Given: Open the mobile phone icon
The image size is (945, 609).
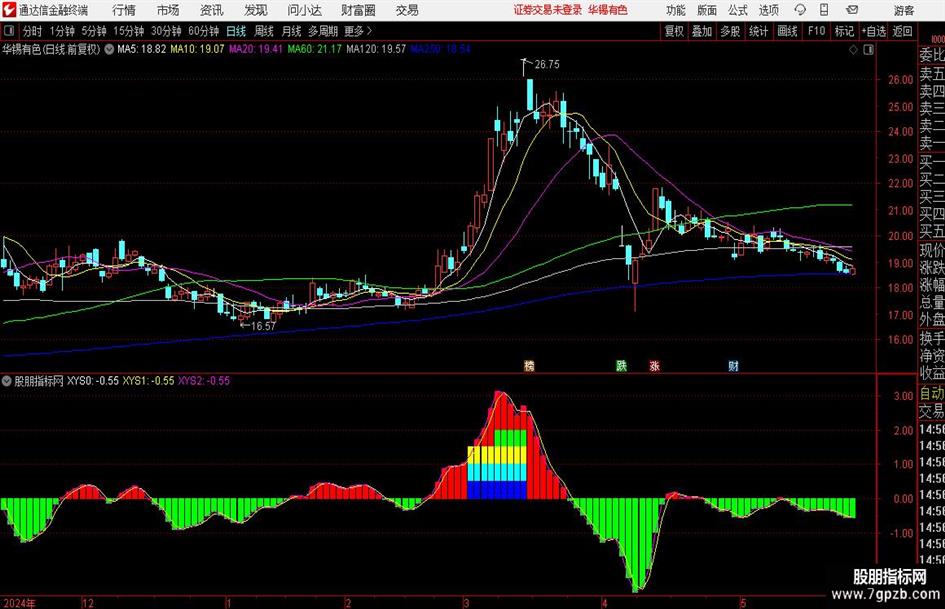Looking at the screenshot, I should (x=824, y=10).
